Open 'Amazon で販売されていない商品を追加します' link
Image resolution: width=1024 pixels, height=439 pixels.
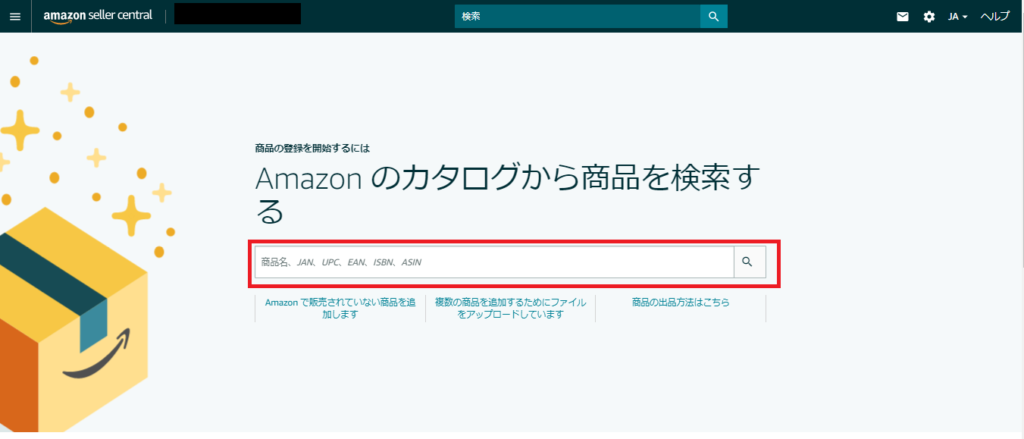coord(340,308)
